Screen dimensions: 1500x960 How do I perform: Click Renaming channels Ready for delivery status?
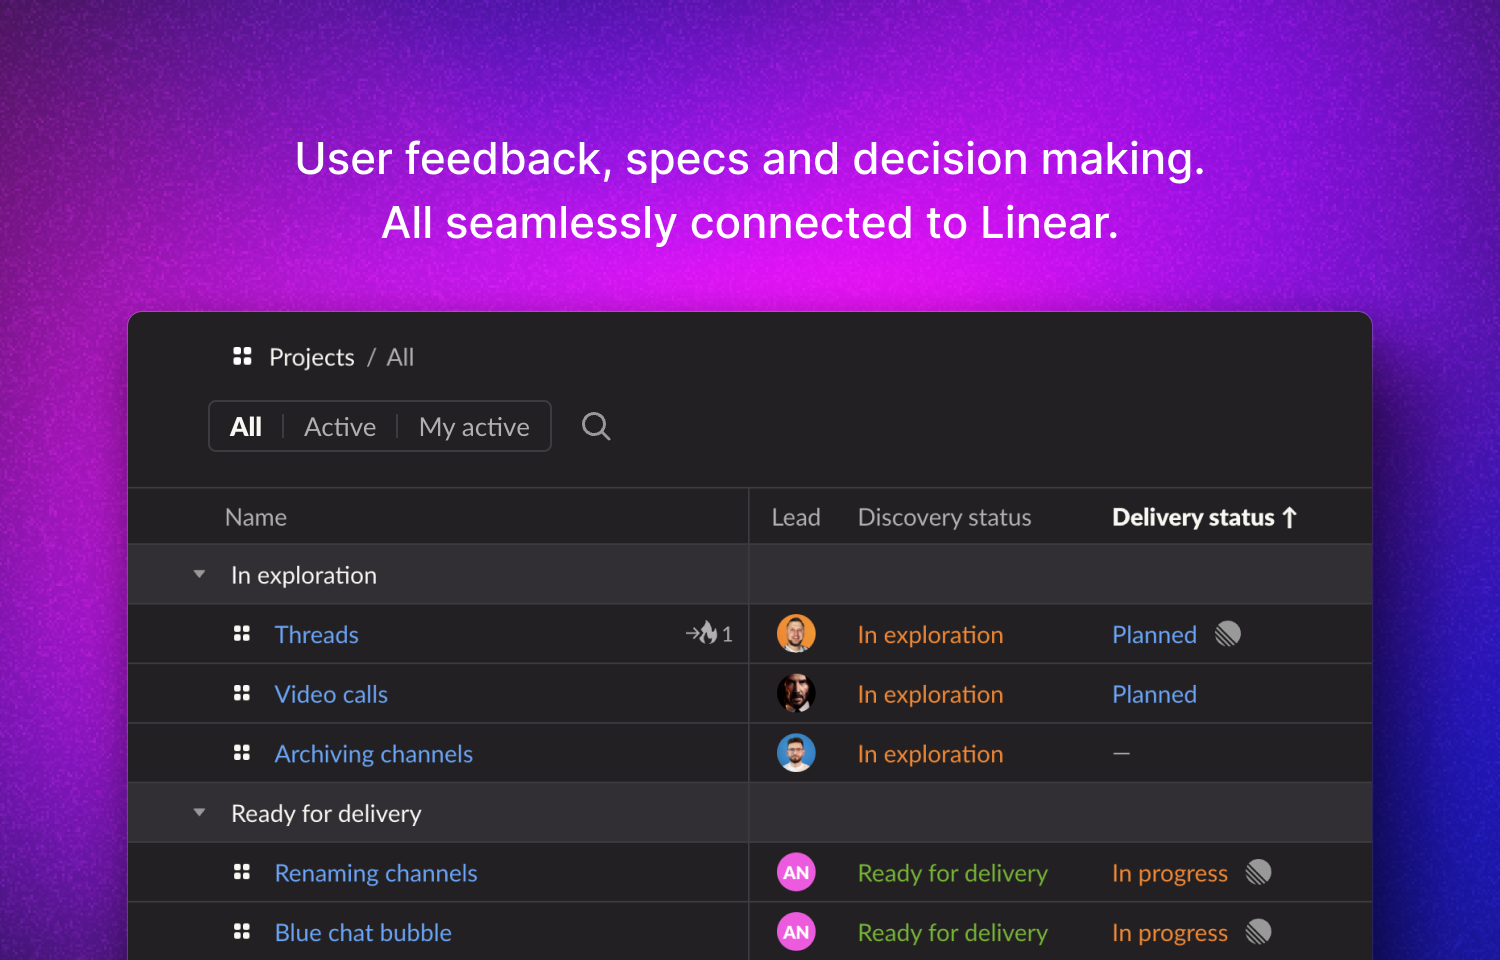click(952, 873)
